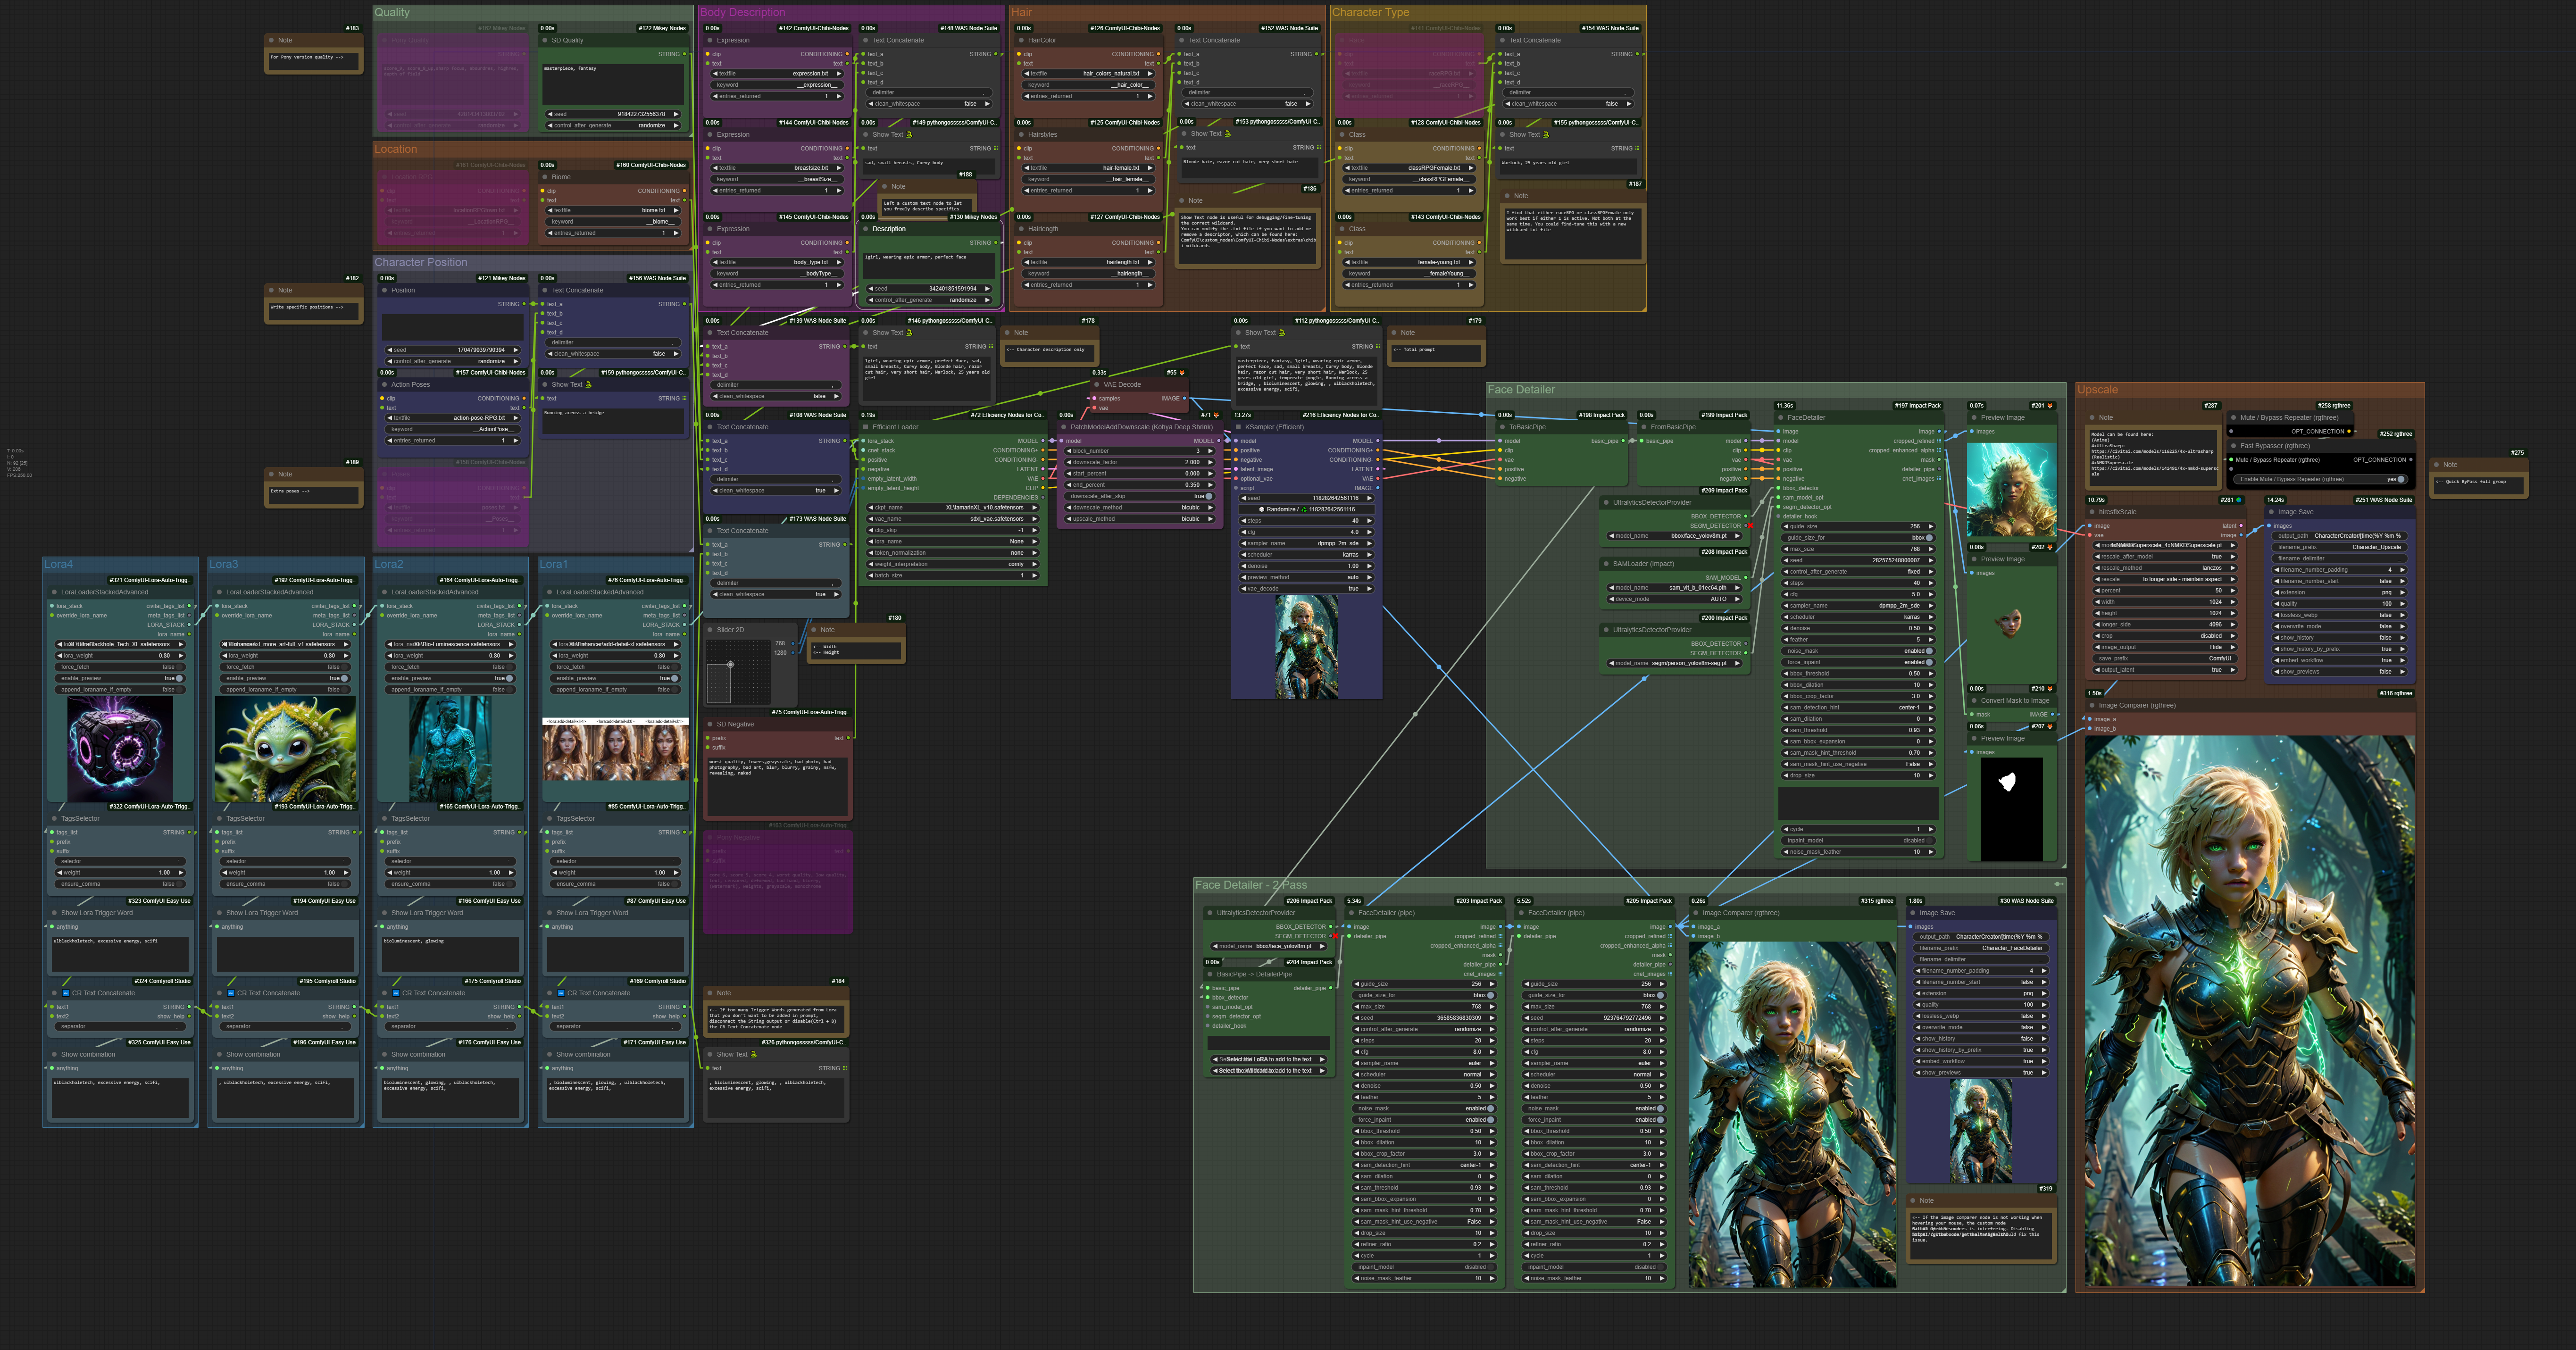Click the square collapse icon on Efficient Loader
2576x1350 pixels.
pyautogui.click(x=866, y=427)
